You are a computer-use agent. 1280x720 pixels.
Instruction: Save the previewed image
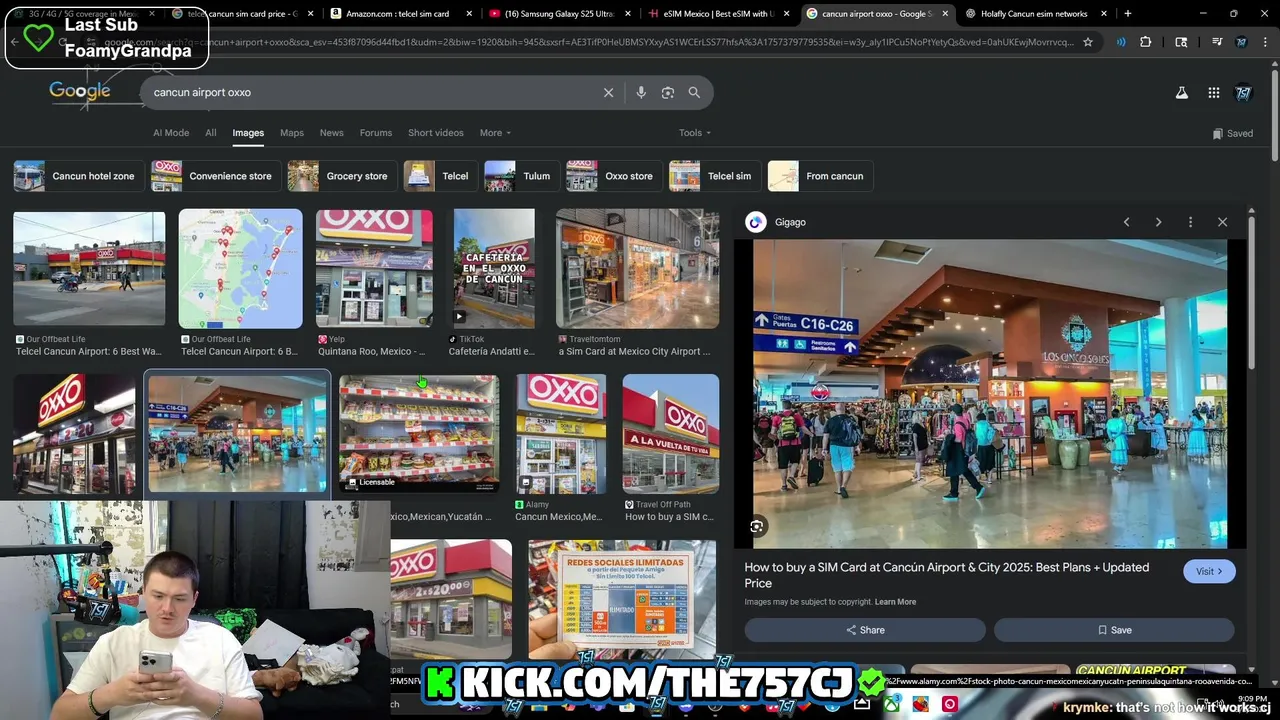pyautogui.click(x=1114, y=630)
